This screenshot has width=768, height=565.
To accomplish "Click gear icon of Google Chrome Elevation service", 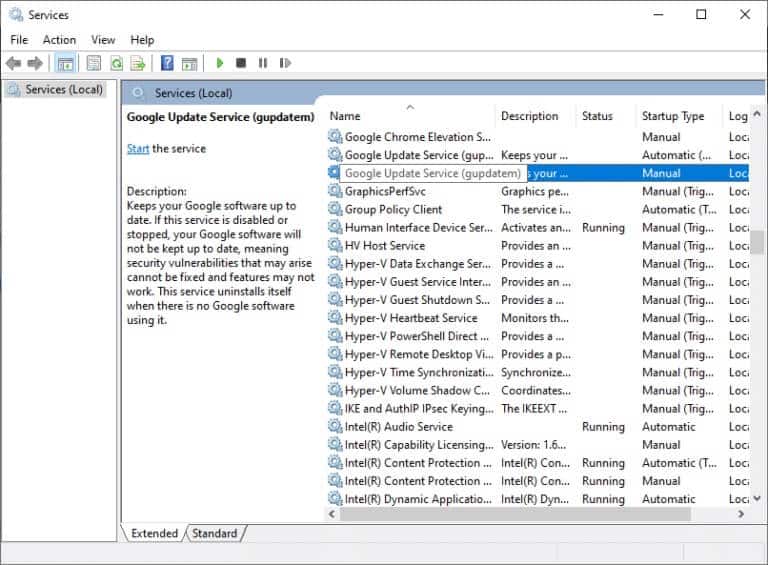I will click(x=335, y=137).
